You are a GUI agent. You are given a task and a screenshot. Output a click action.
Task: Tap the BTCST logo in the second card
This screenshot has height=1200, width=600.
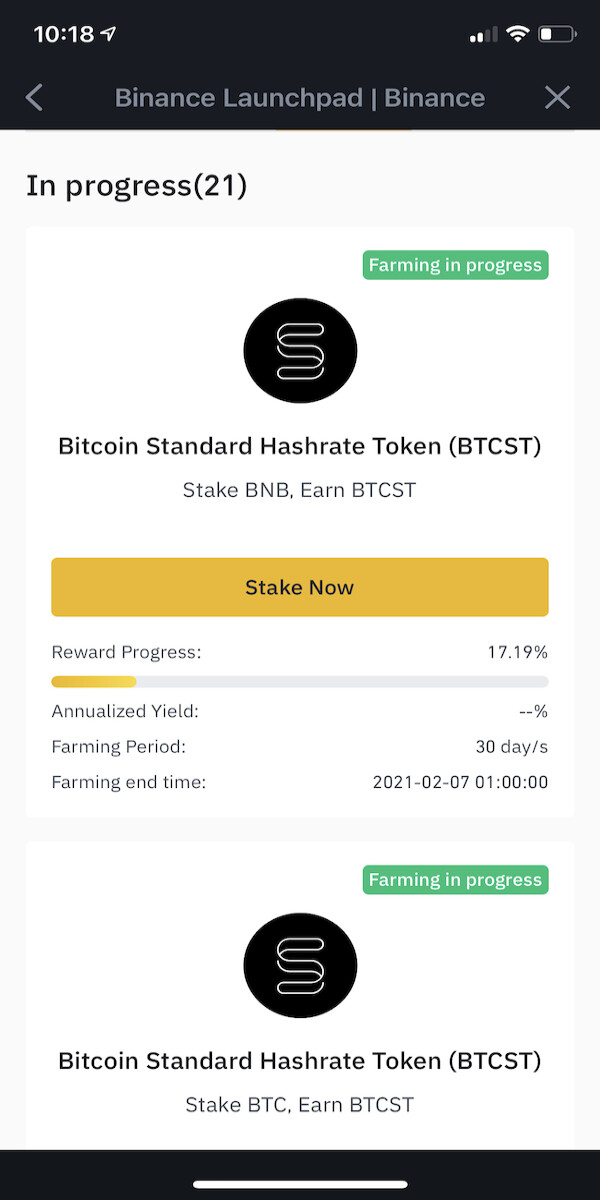pyautogui.click(x=300, y=965)
